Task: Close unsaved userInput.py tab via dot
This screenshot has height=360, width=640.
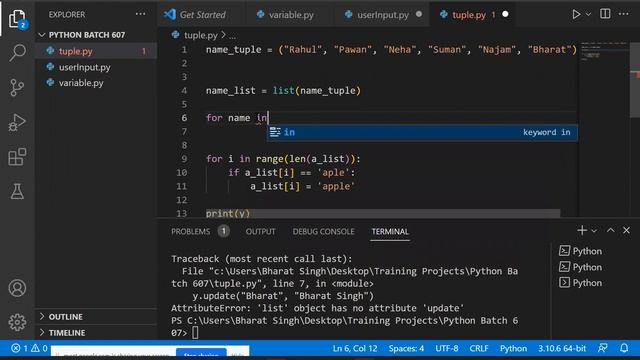Action: [x=419, y=14]
